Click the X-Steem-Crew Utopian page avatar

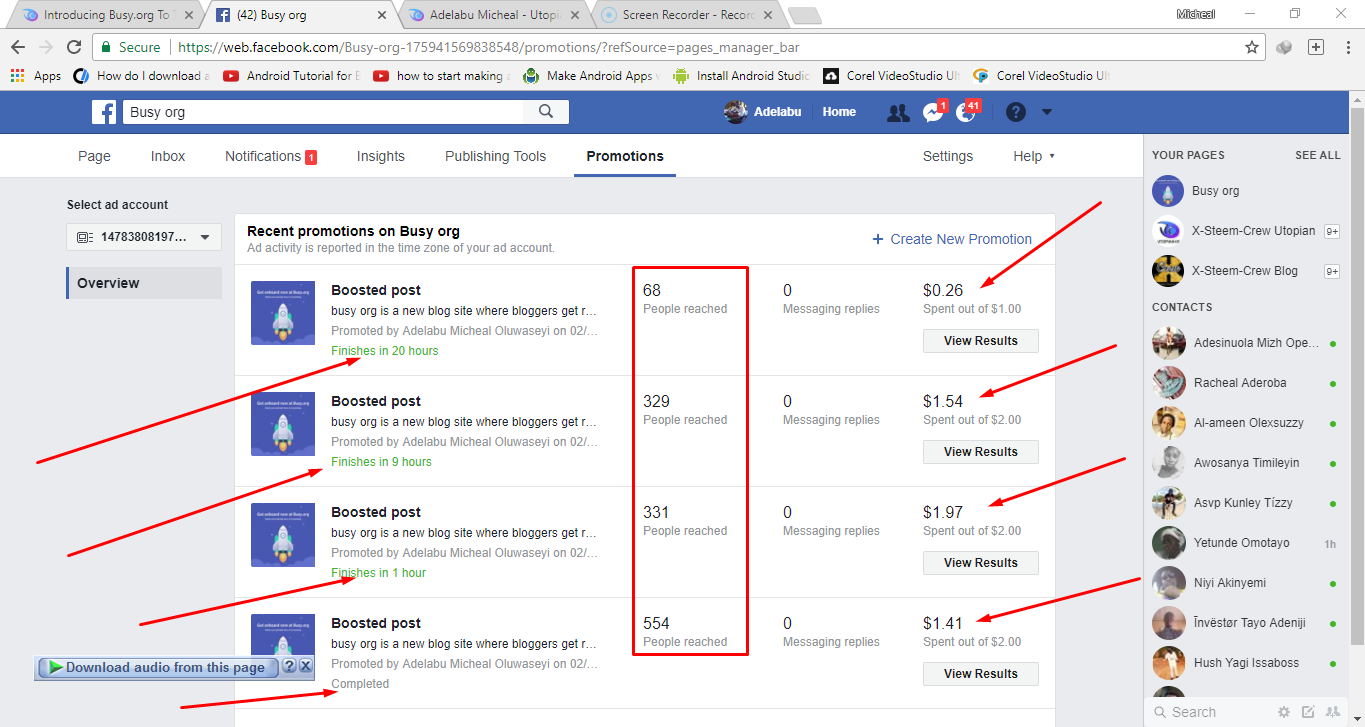(x=1168, y=231)
